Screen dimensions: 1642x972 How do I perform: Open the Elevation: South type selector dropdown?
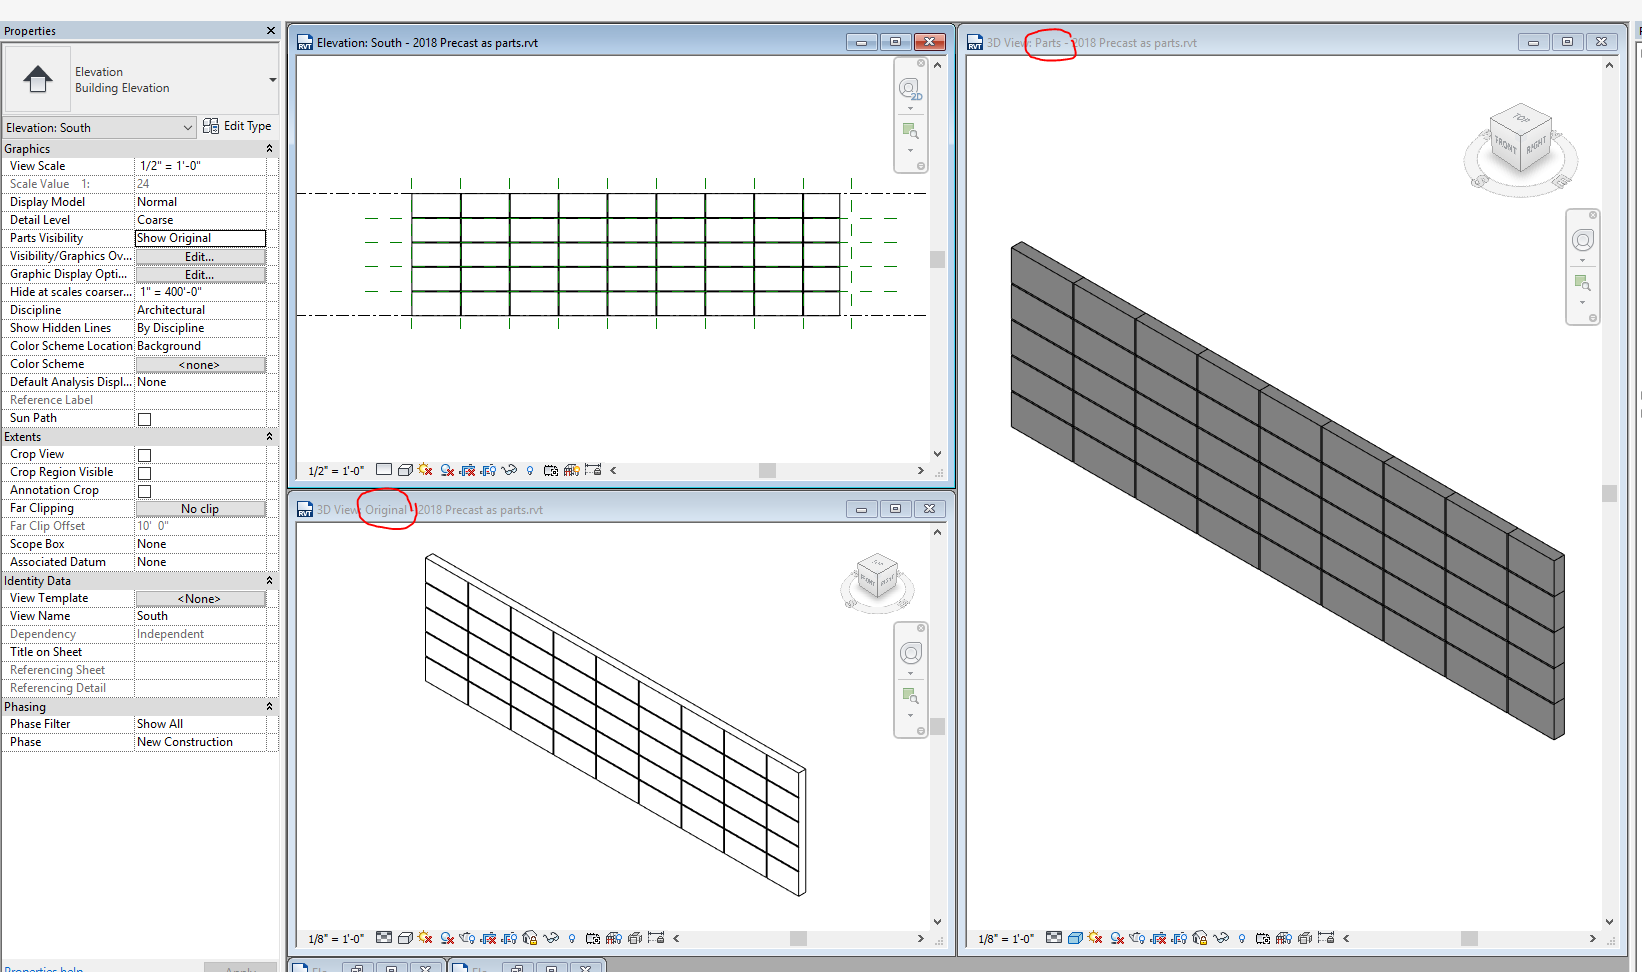(x=187, y=127)
